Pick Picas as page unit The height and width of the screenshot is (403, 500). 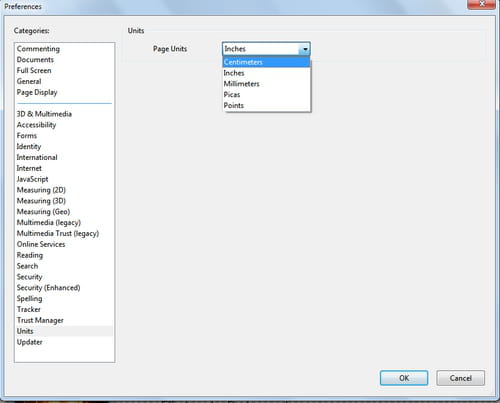pos(266,95)
